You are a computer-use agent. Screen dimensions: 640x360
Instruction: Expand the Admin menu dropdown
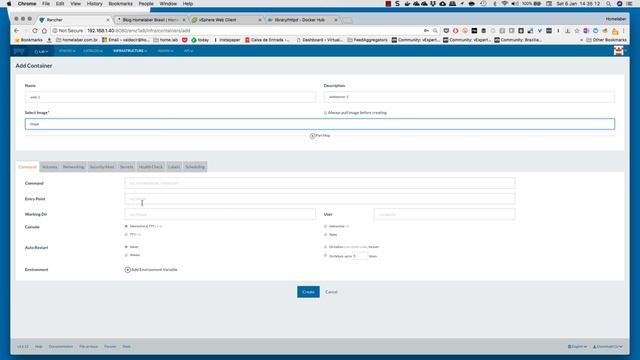165,51
